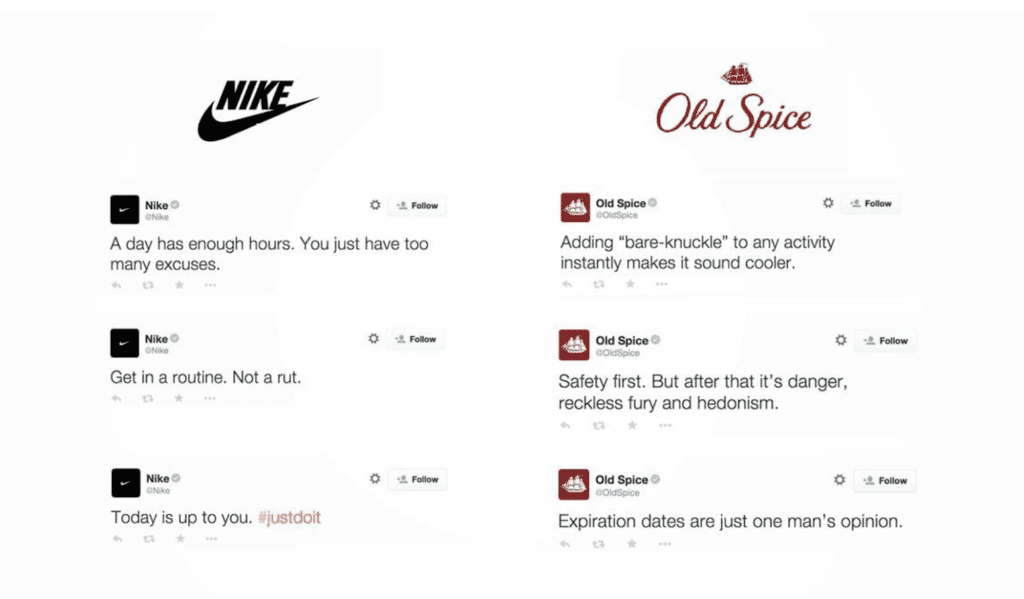The height and width of the screenshot is (599, 1024).
Task: Retweet Old Spice's "bare-knuckle" tweet
Action: tap(598, 284)
